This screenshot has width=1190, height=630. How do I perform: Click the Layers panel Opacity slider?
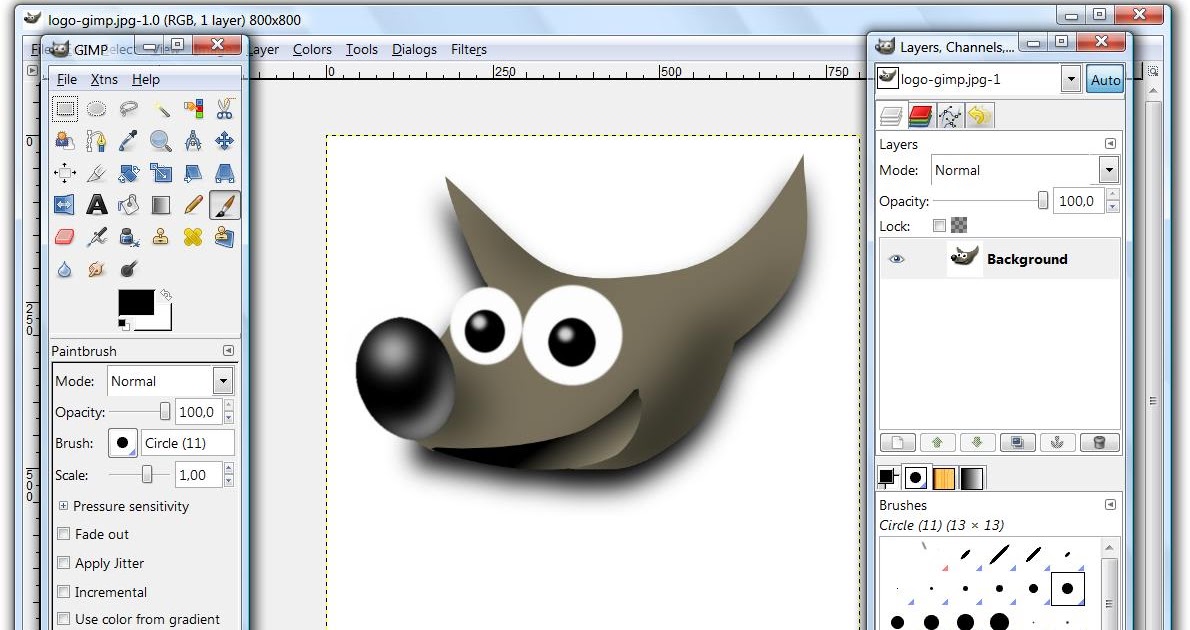(990, 200)
